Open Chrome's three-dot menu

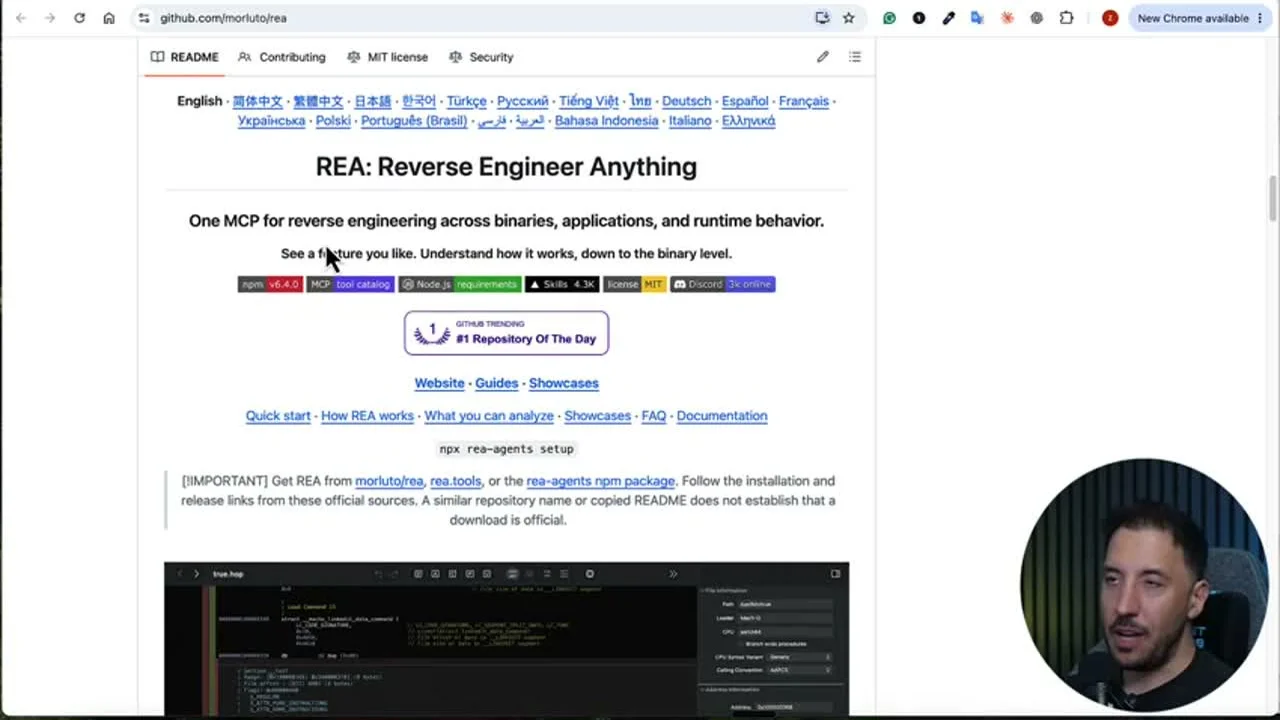[1262, 18]
